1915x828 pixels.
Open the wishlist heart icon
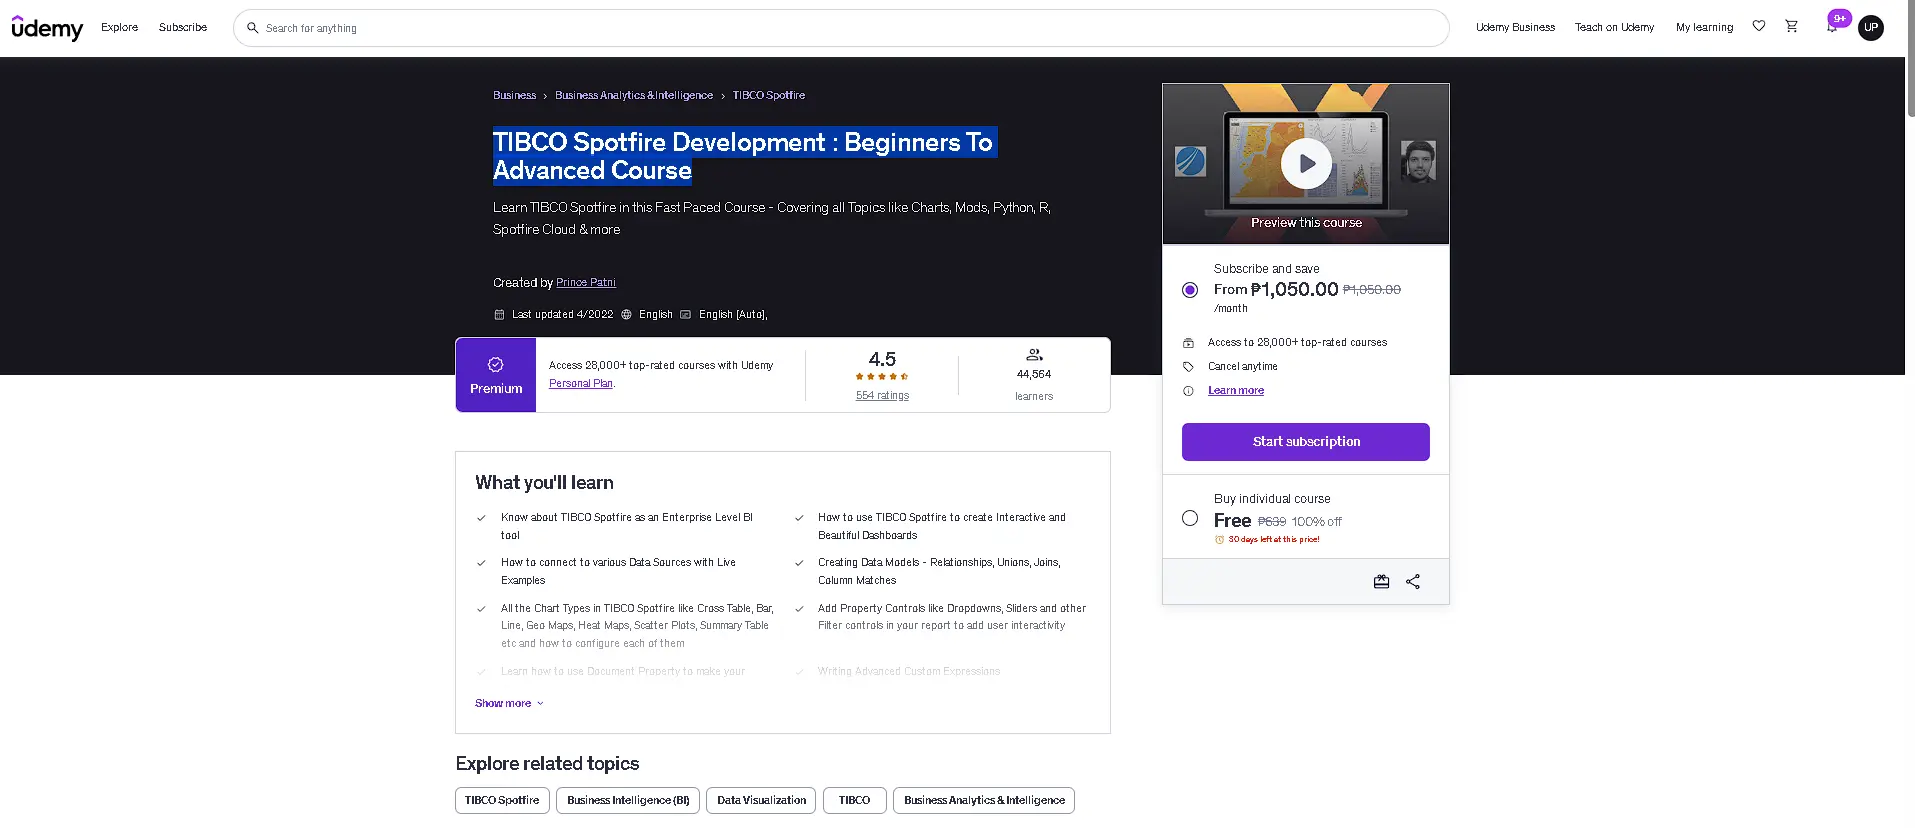[x=1759, y=26]
